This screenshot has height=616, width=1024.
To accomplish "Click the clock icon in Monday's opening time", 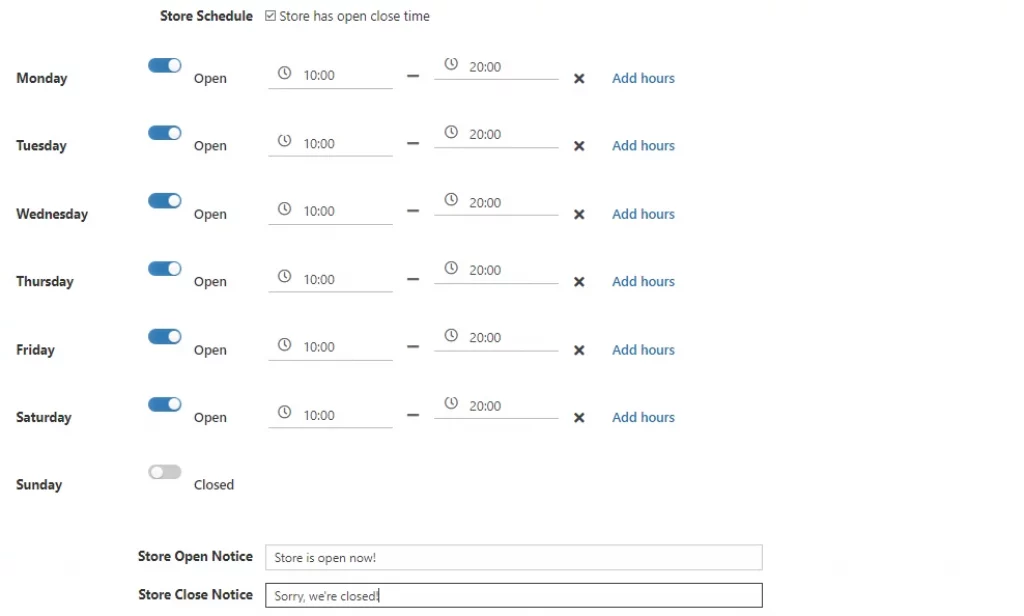I will (x=284, y=74).
